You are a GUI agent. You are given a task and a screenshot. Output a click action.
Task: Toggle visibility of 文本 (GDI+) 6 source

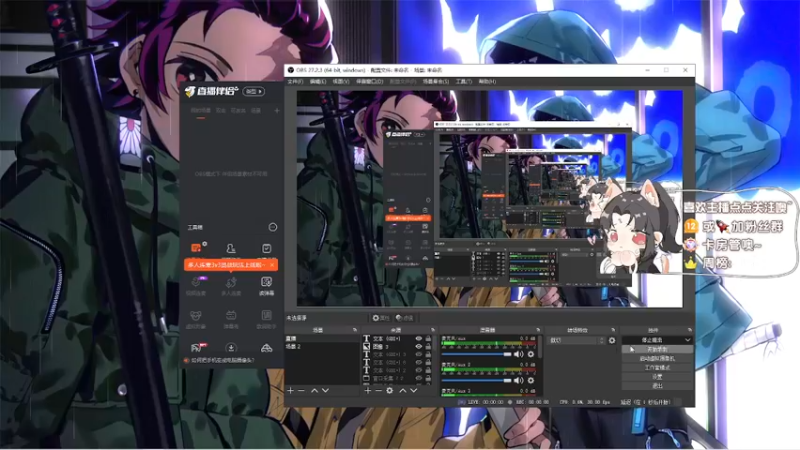[419, 362]
